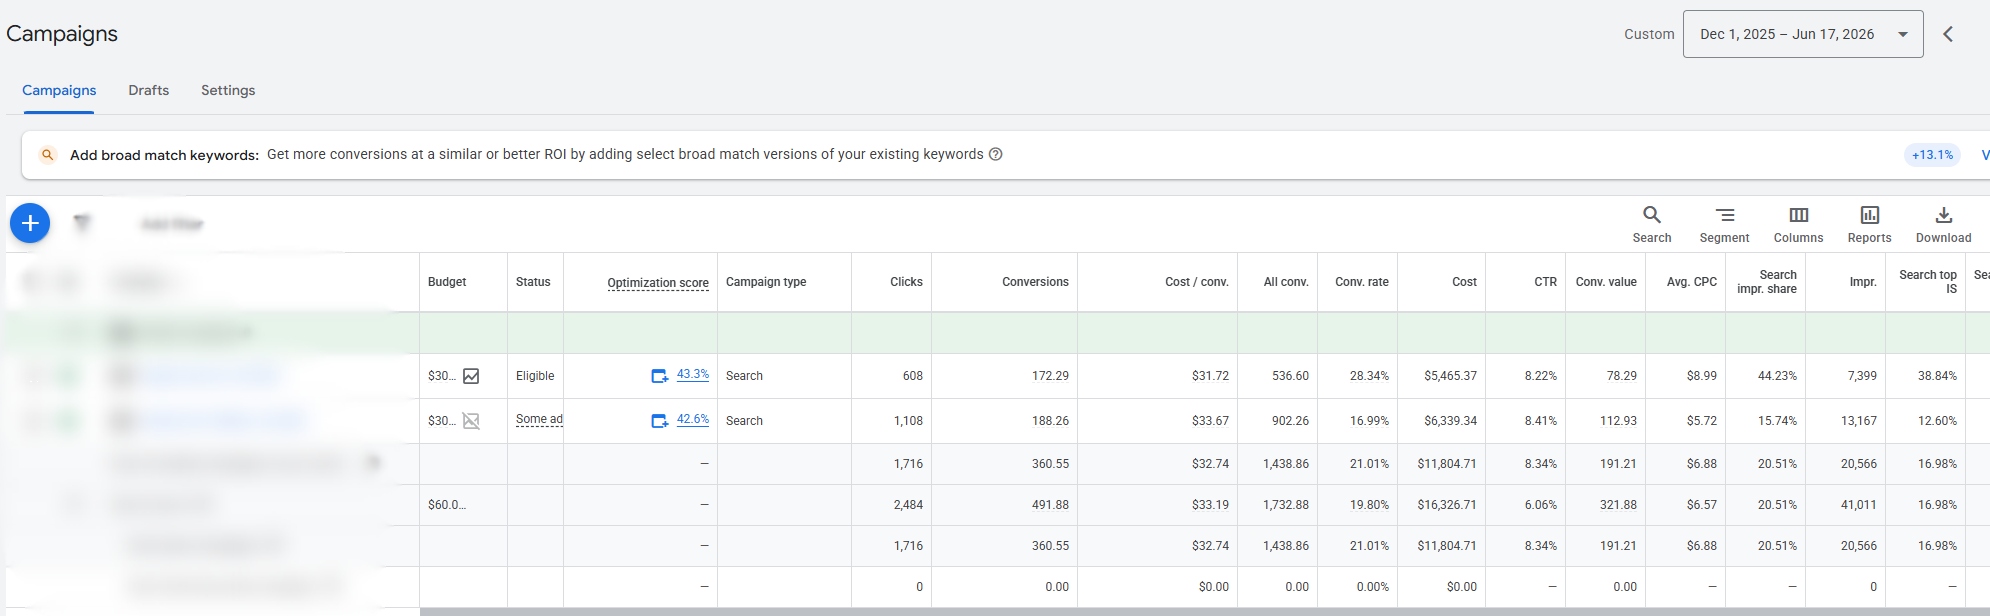The width and height of the screenshot is (1990, 616).
Task: Click greyed budget chart icon in Some ad row
Action: coord(471,421)
